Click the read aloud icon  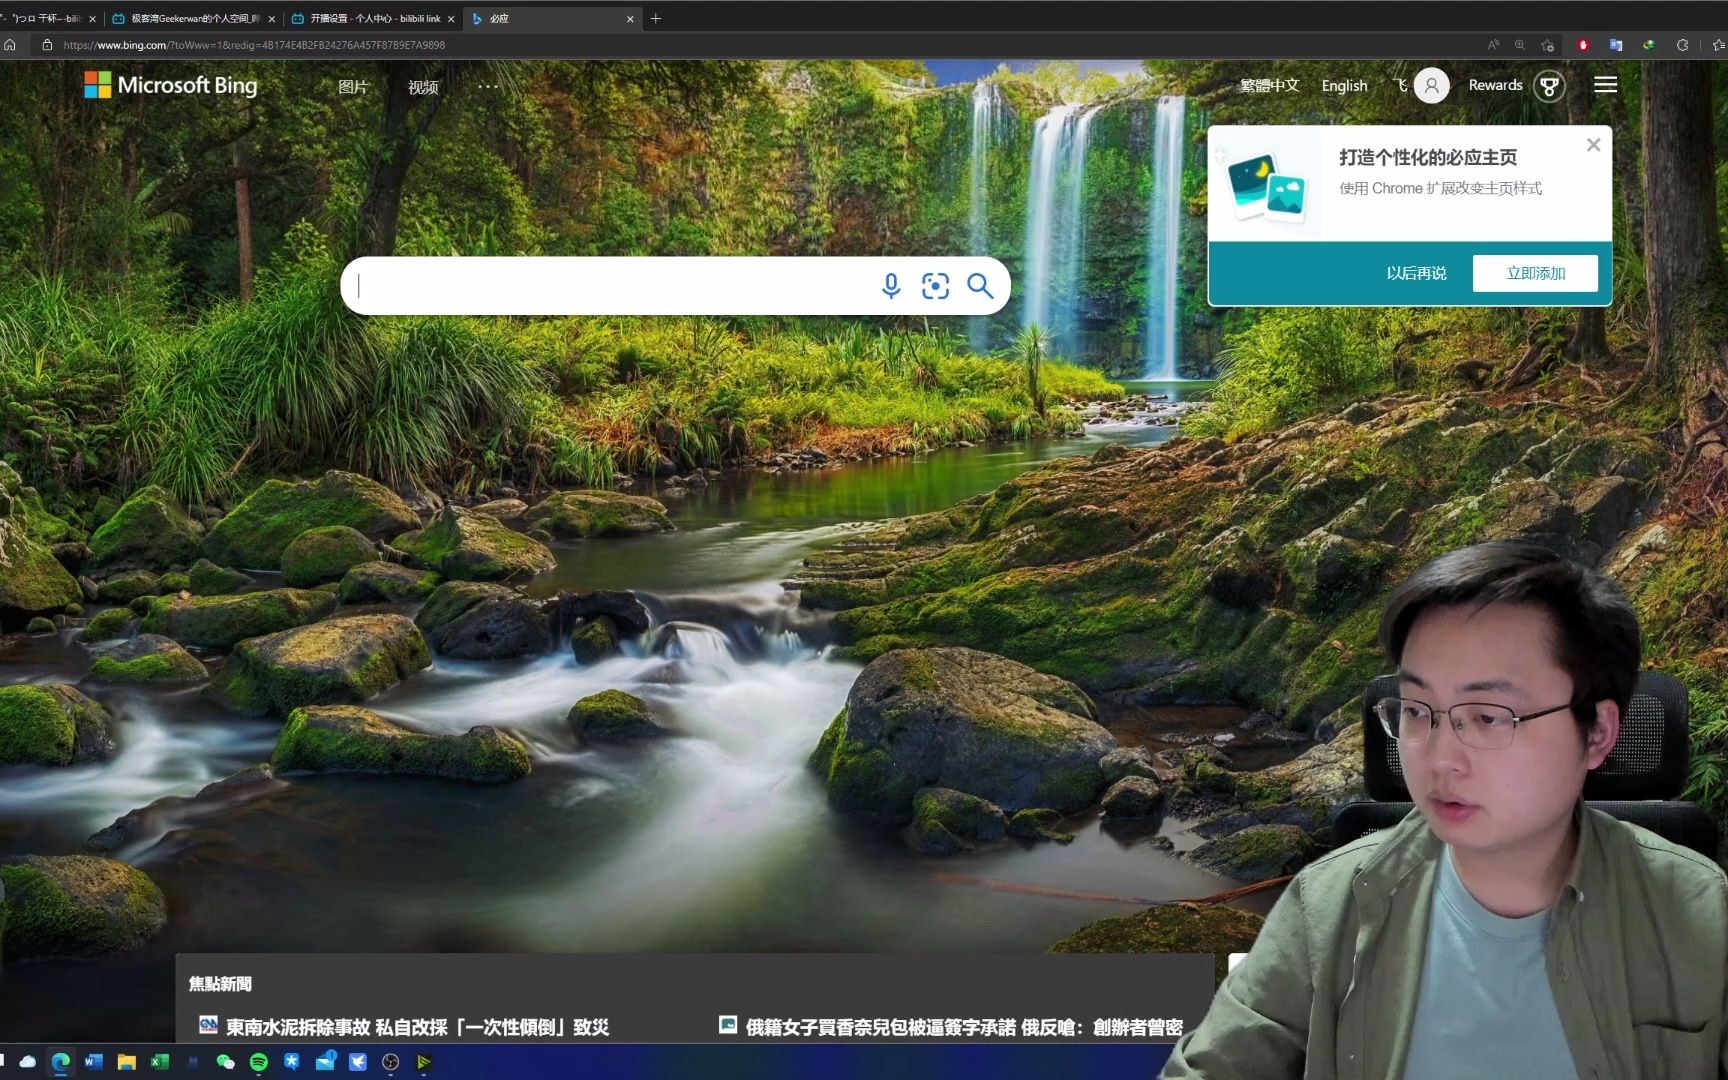click(1493, 45)
